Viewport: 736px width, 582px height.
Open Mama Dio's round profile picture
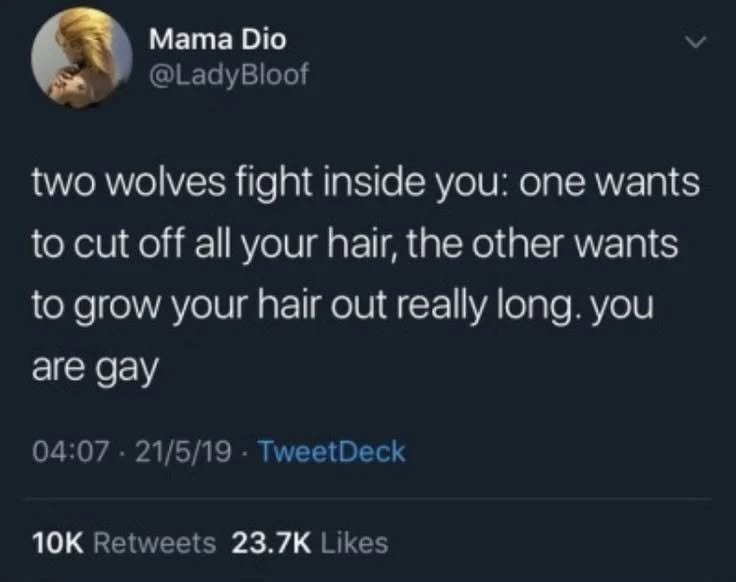[x=82, y=58]
